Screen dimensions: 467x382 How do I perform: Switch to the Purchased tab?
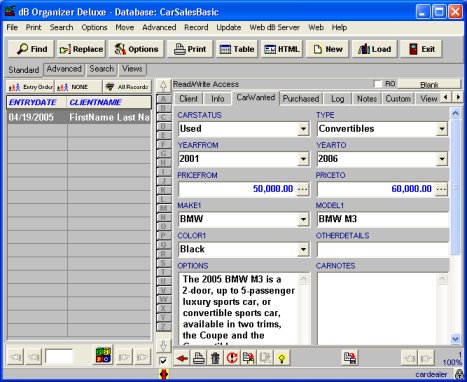(x=301, y=99)
